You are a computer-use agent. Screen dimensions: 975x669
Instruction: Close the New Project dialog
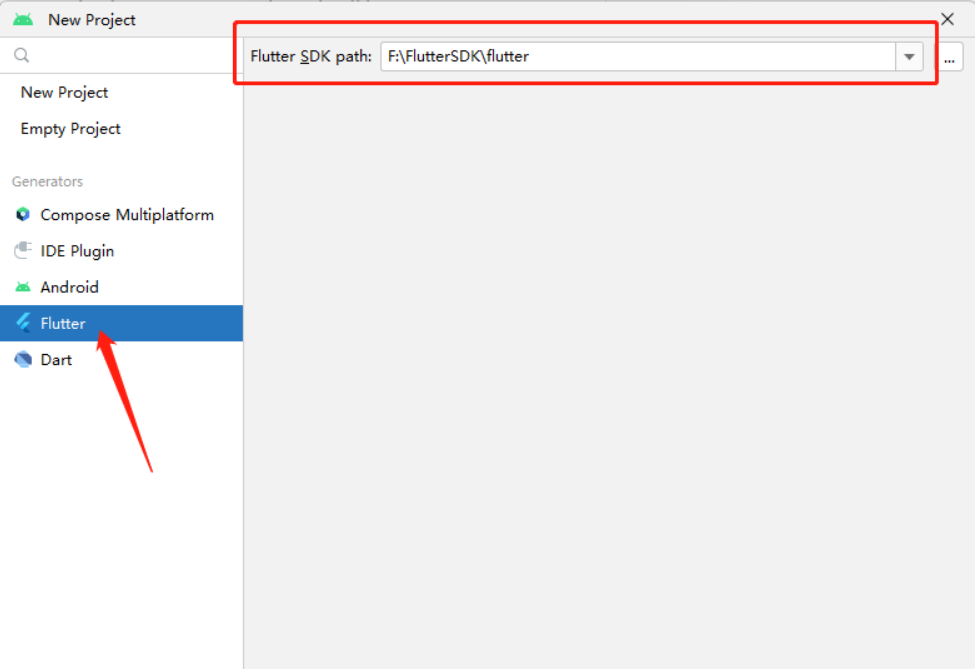[x=947, y=19]
